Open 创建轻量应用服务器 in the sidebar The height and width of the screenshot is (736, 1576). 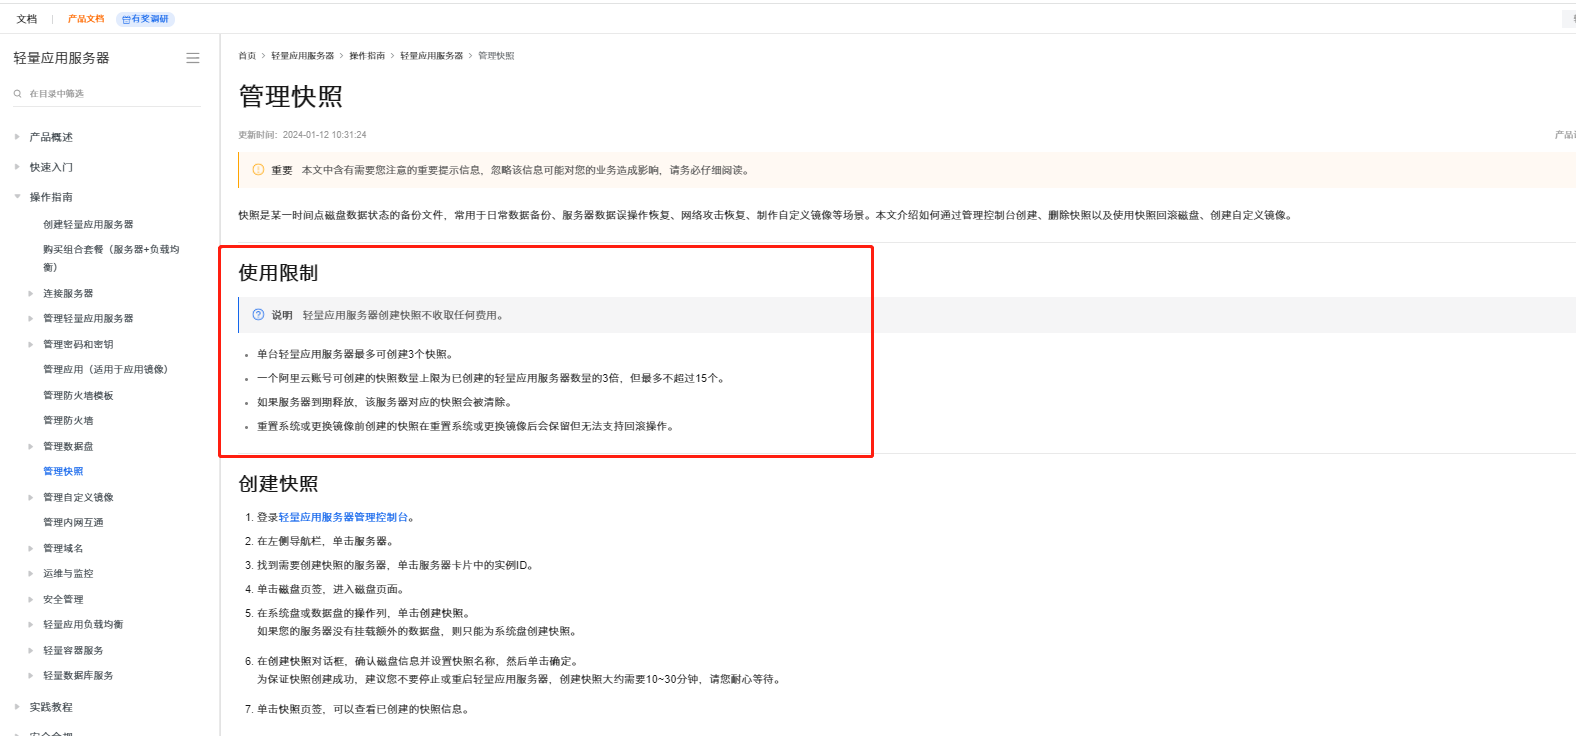pyautogui.click(x=88, y=224)
